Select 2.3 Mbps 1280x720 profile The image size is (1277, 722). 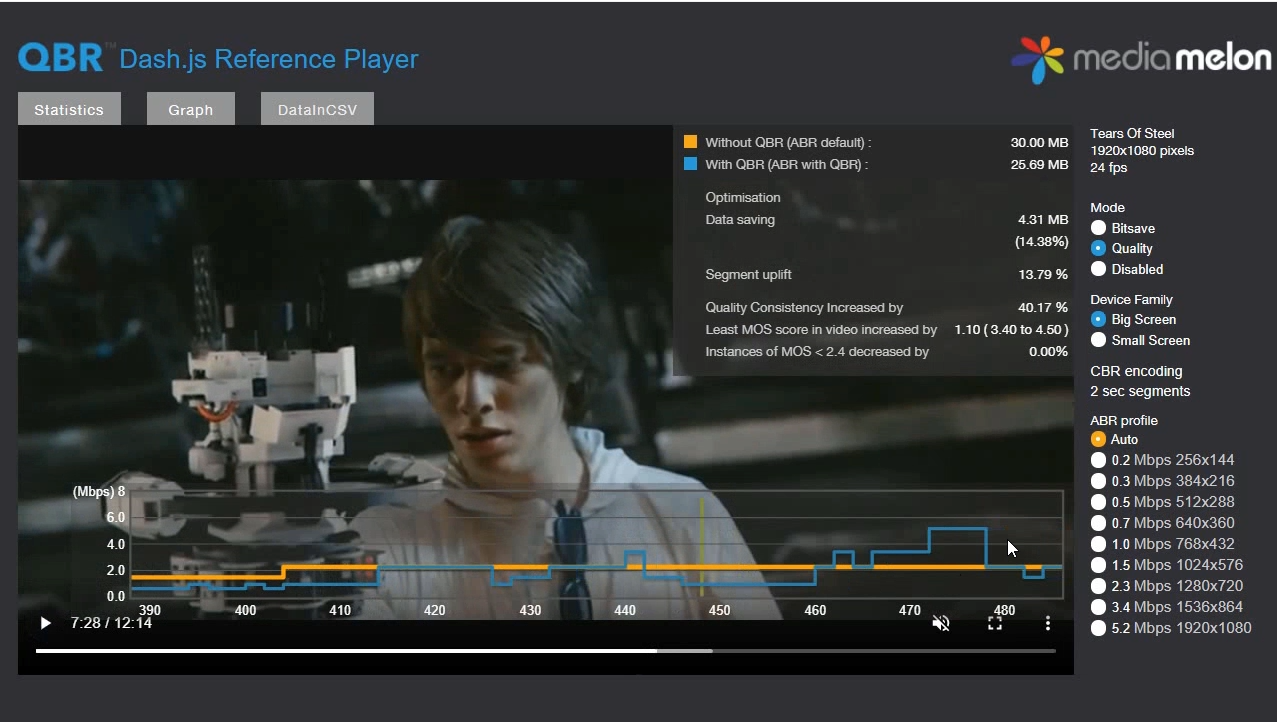point(1099,586)
